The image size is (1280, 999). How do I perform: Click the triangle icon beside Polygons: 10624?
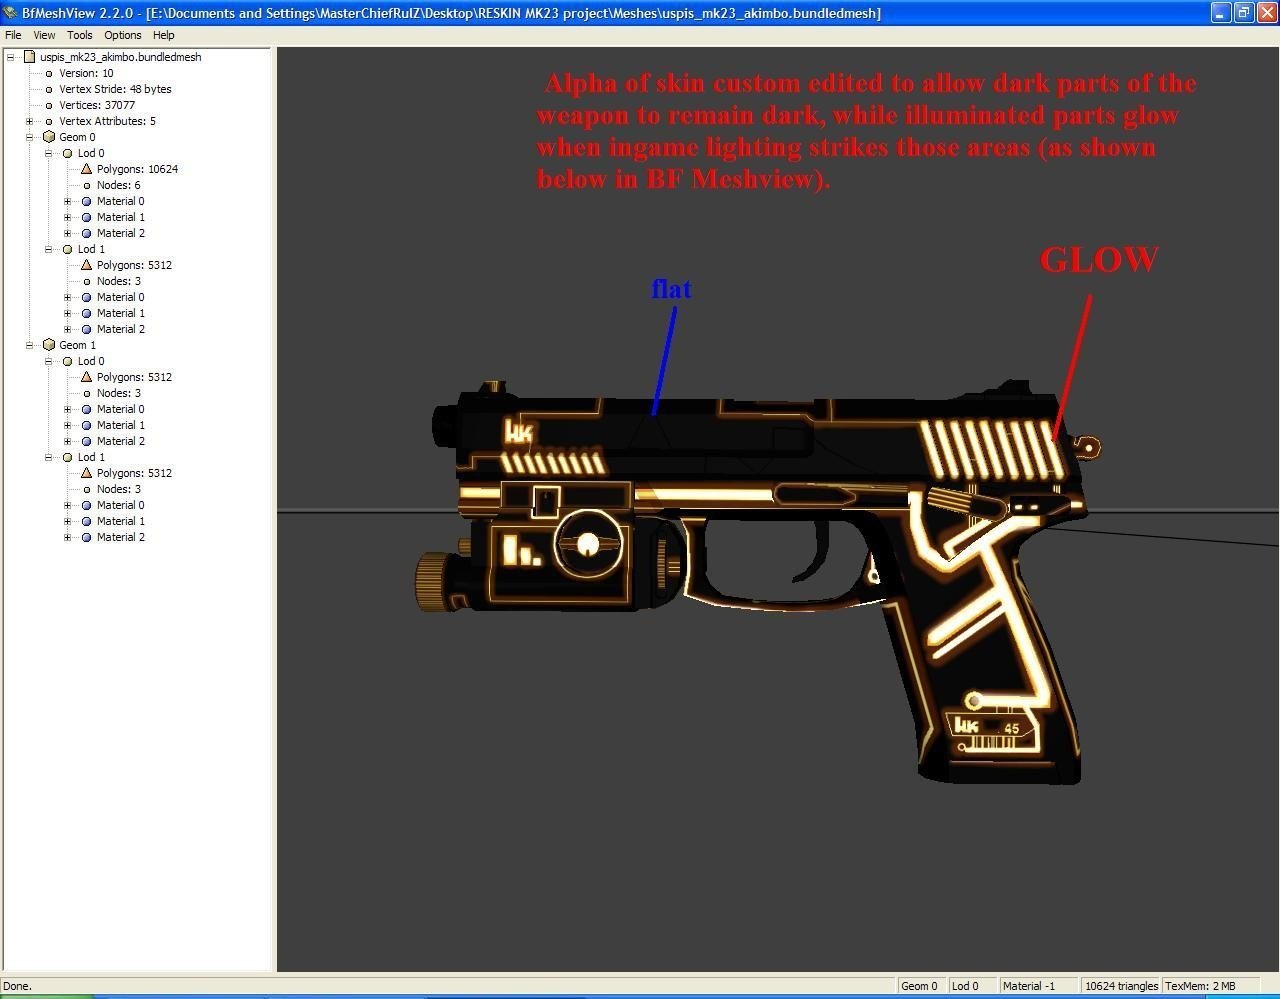coord(86,169)
